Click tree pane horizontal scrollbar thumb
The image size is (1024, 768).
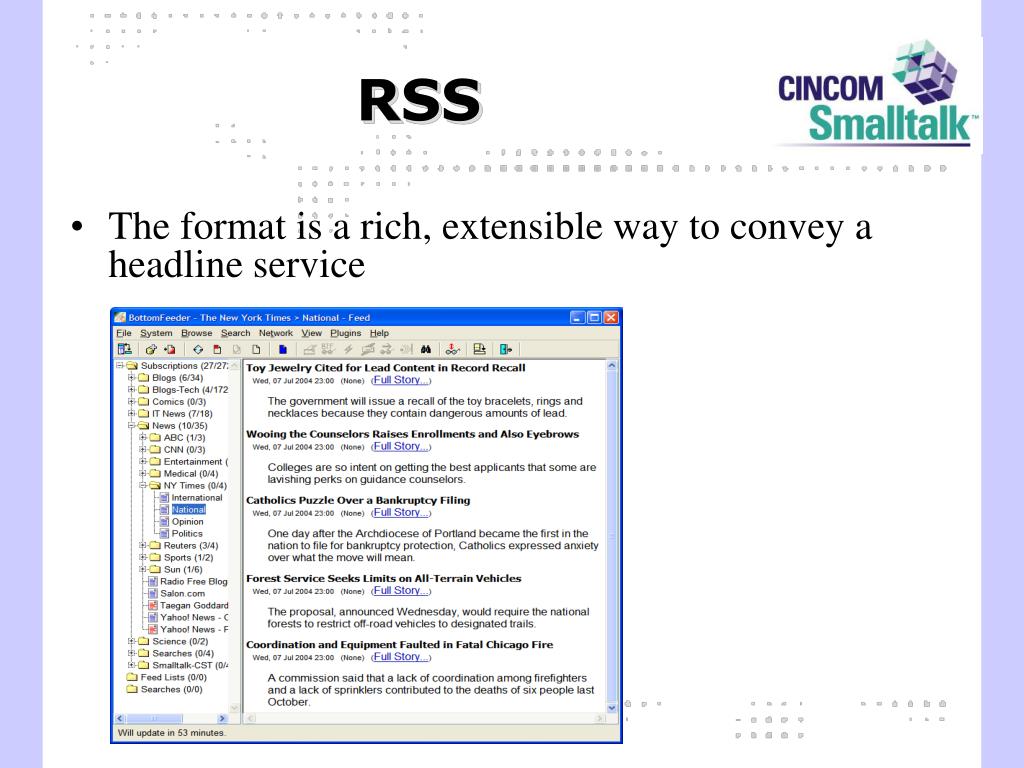154,718
